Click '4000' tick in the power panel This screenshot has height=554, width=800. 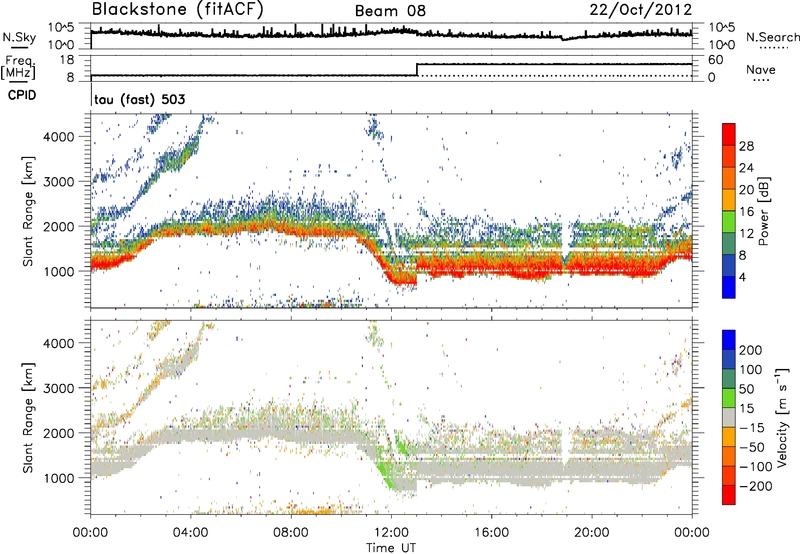[x=58, y=137]
